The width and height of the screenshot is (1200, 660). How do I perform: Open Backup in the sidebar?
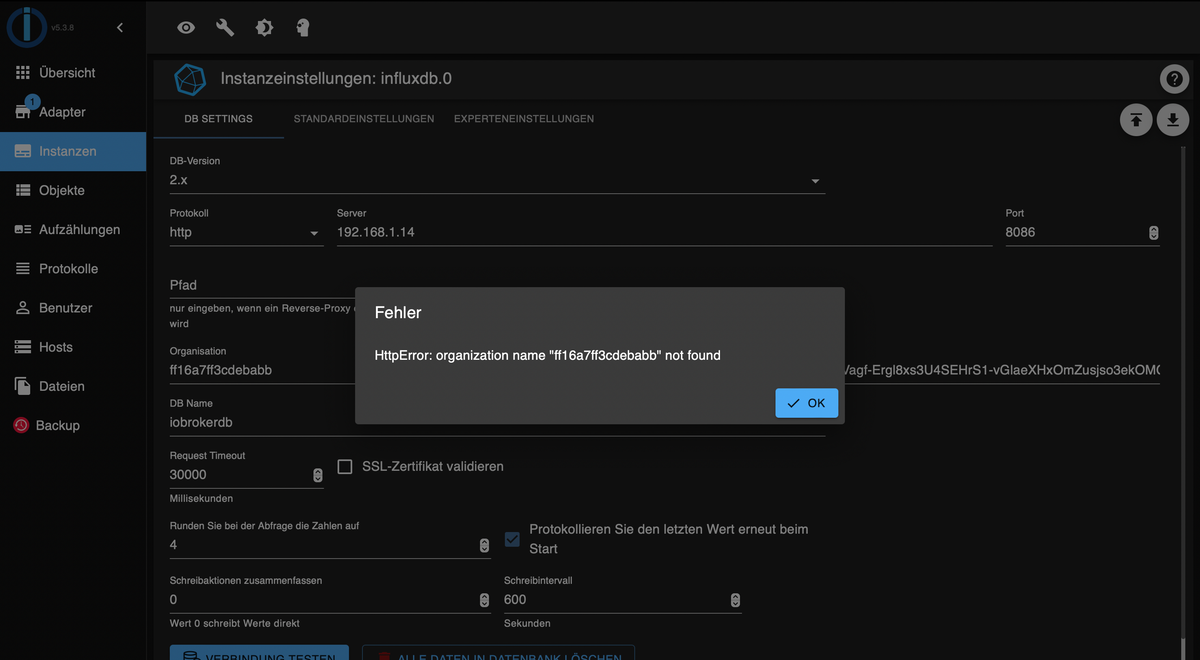(x=73, y=425)
